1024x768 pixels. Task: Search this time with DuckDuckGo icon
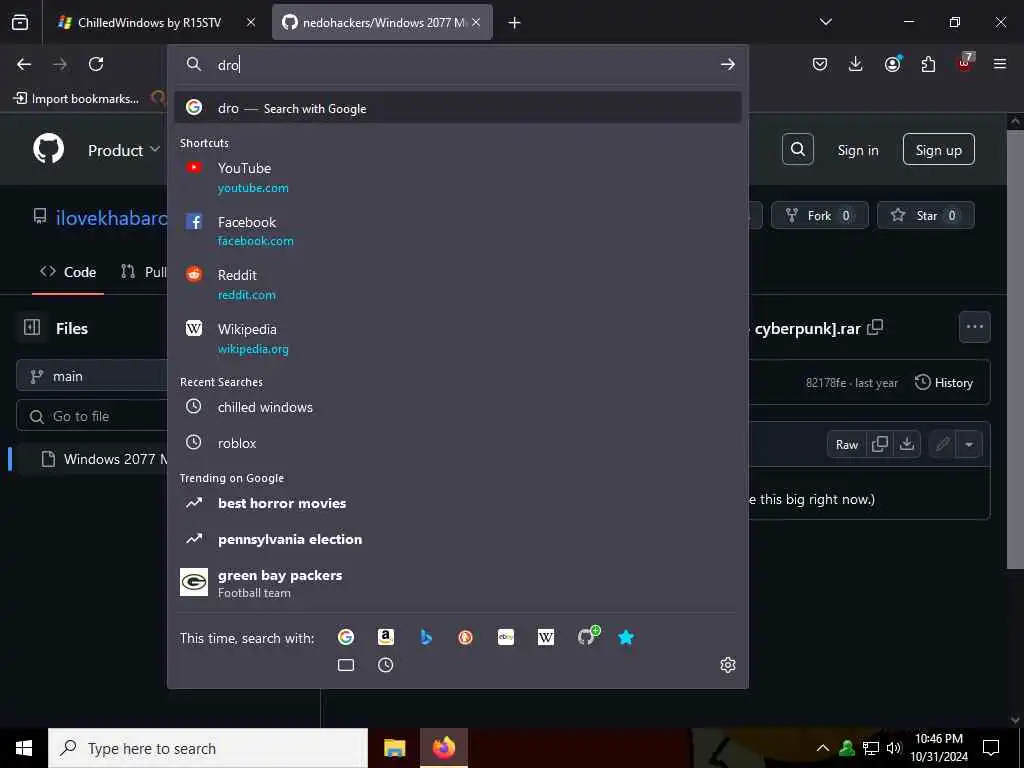pos(466,637)
